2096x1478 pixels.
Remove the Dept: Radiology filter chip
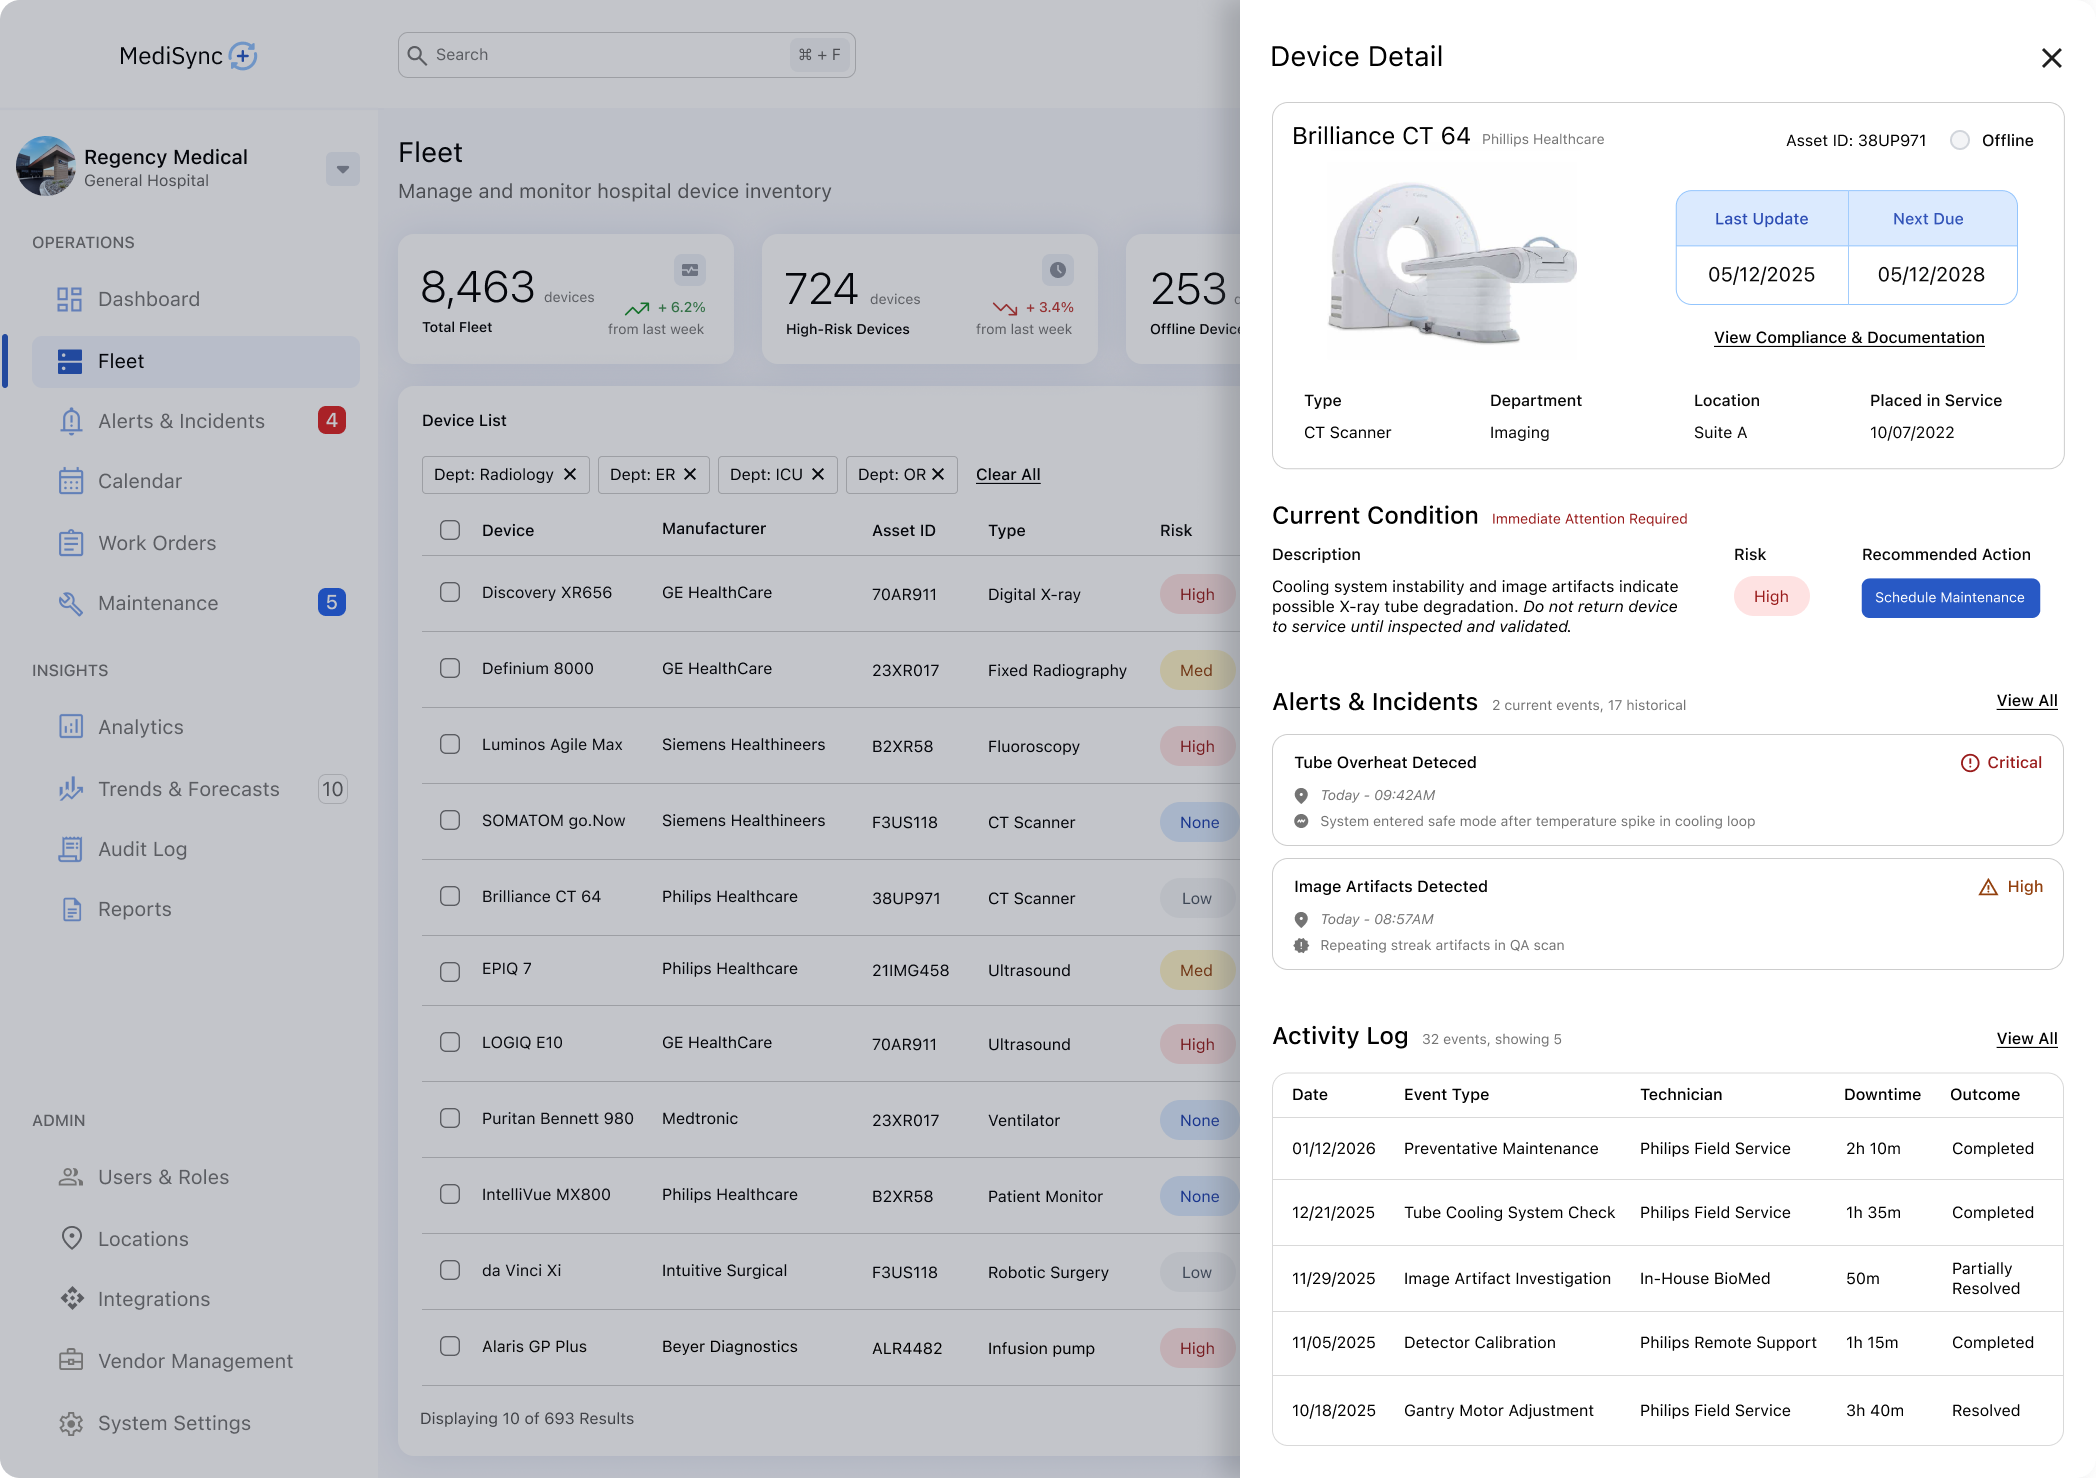570,474
